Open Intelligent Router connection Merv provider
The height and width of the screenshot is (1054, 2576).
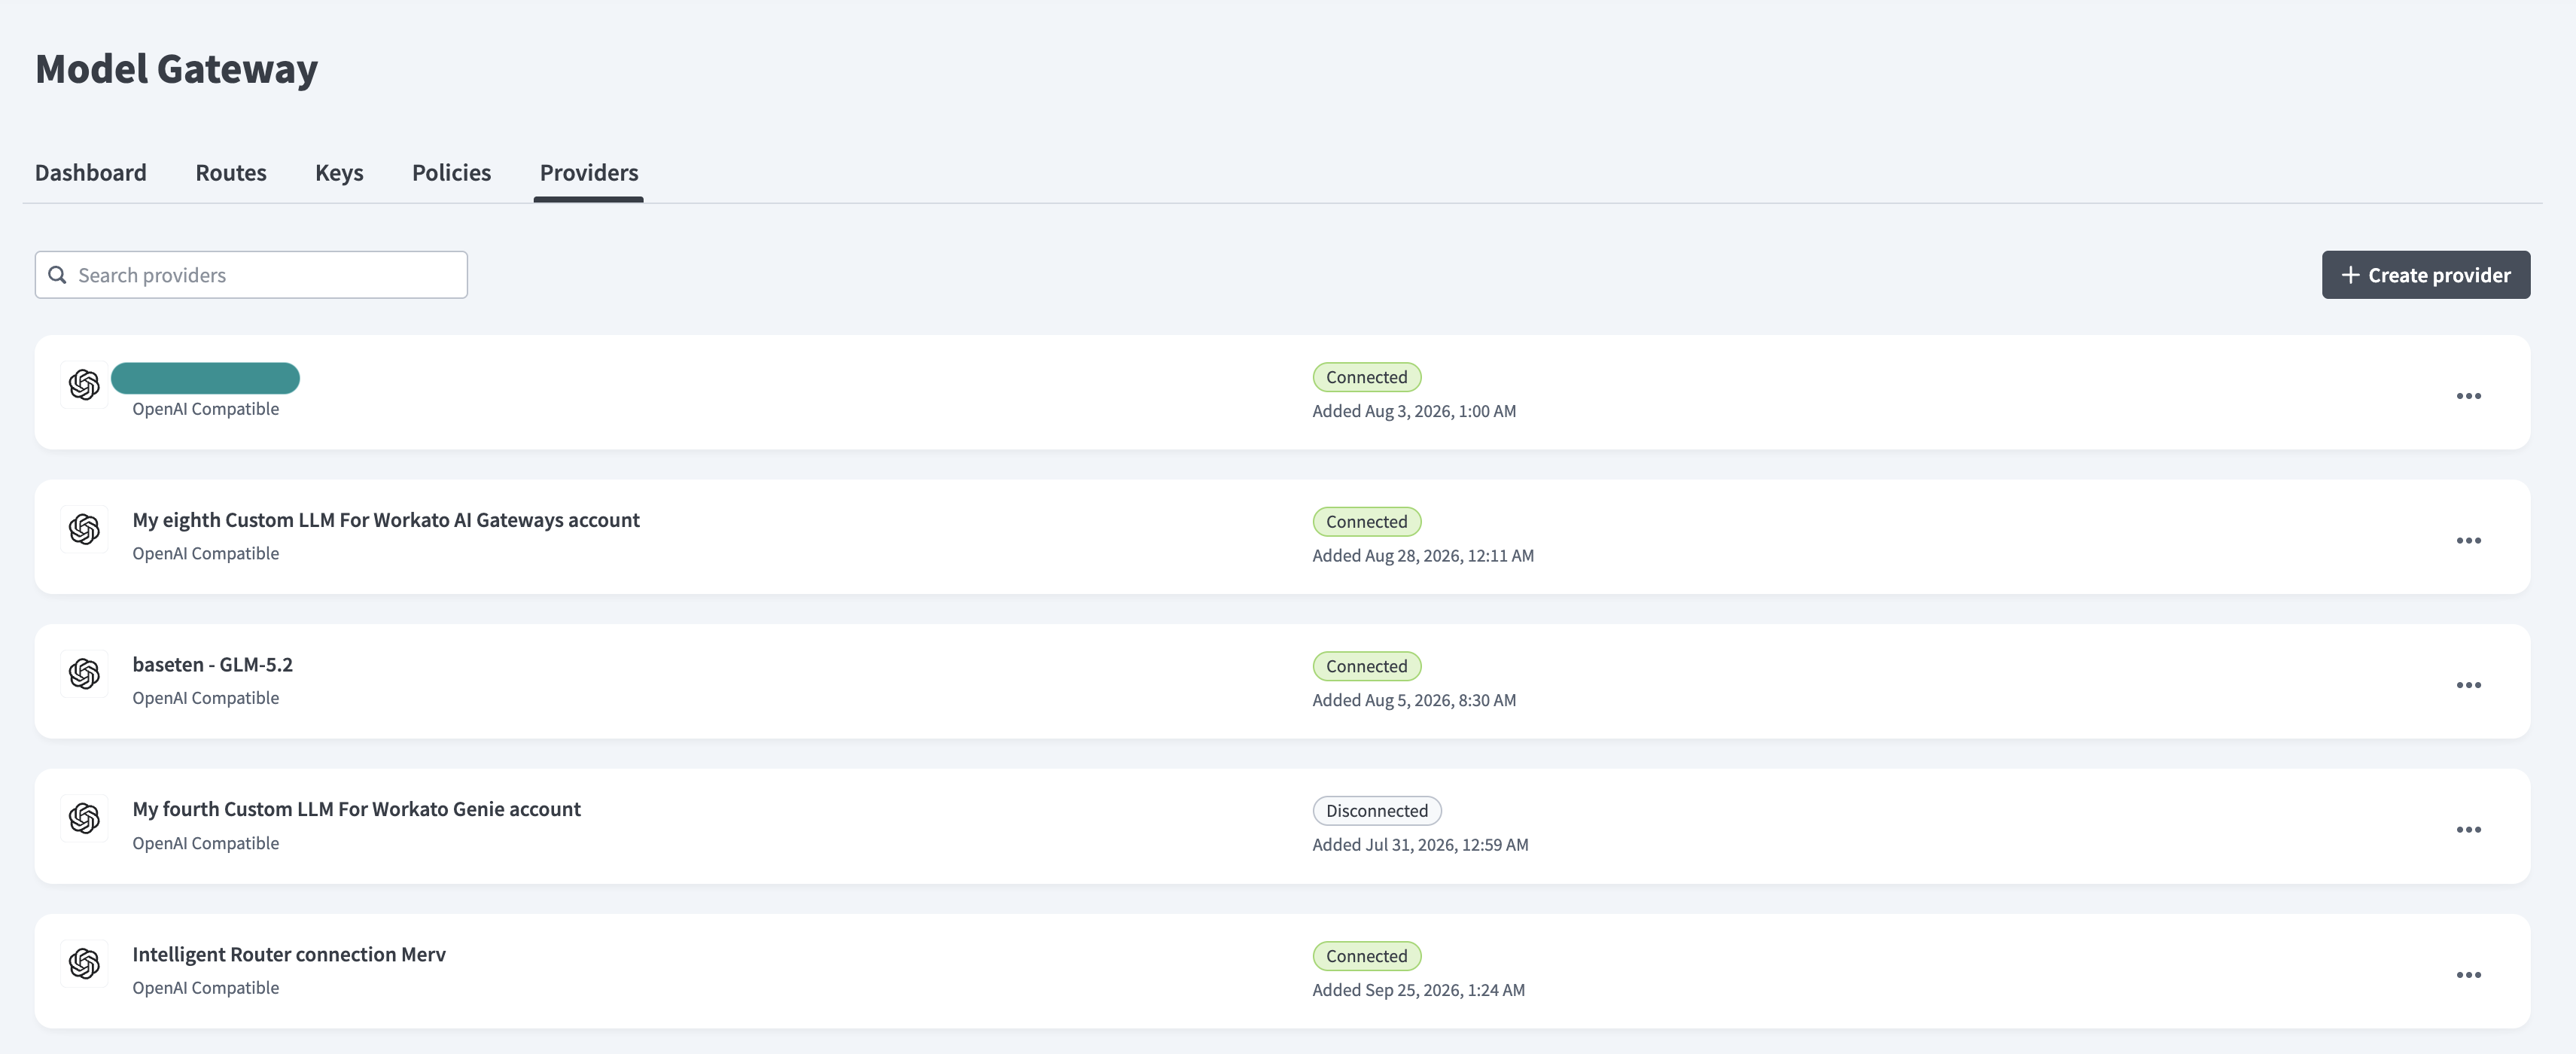coord(289,954)
